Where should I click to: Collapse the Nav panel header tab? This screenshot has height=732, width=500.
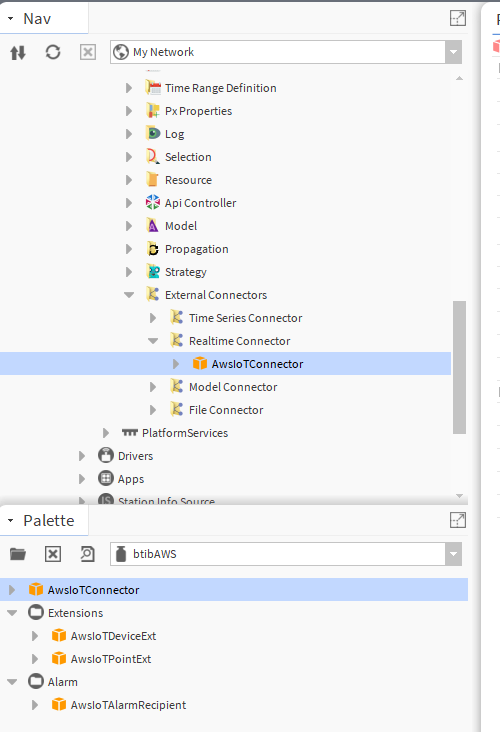[10, 19]
